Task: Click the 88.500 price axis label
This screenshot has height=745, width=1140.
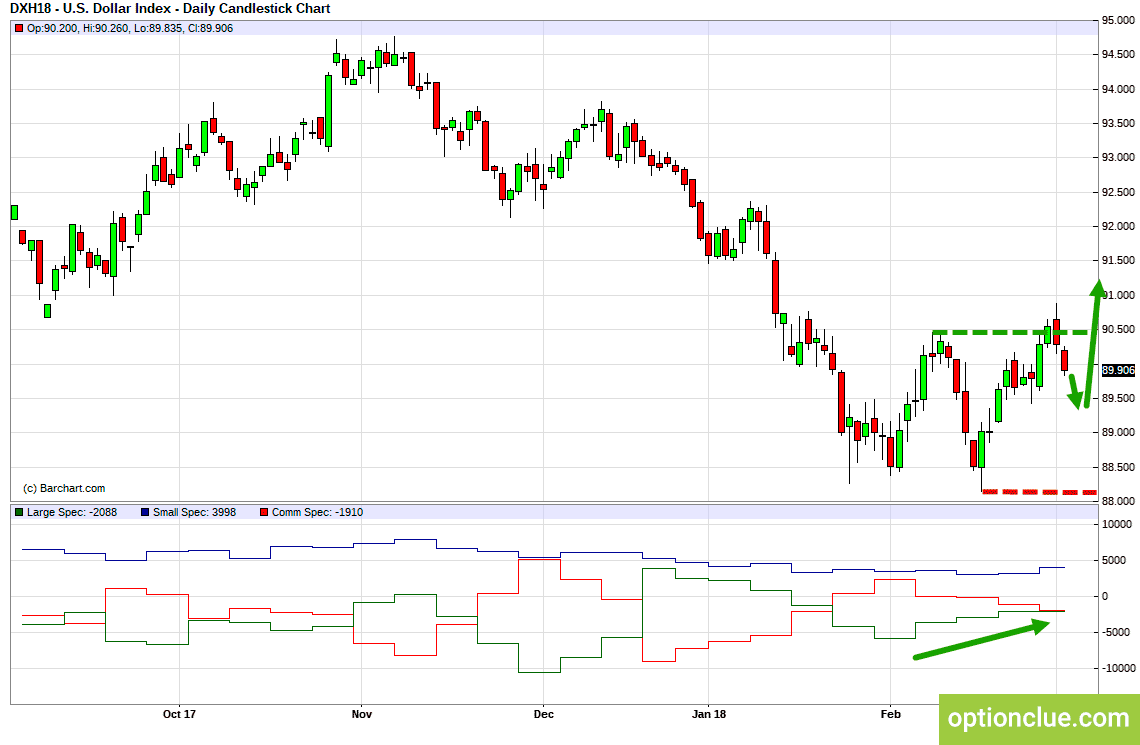Action: click(1119, 467)
